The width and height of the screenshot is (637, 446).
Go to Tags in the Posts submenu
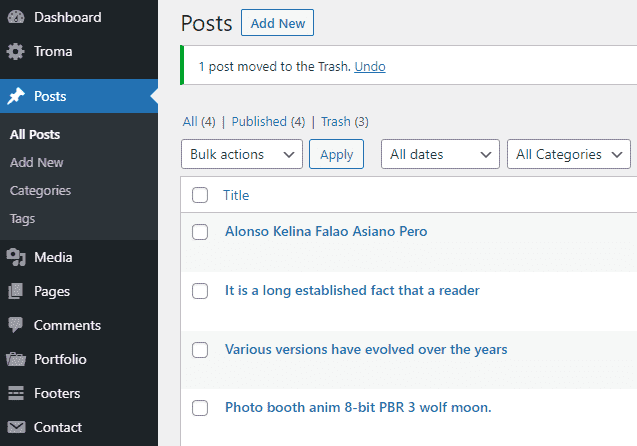pyautogui.click(x=22, y=218)
